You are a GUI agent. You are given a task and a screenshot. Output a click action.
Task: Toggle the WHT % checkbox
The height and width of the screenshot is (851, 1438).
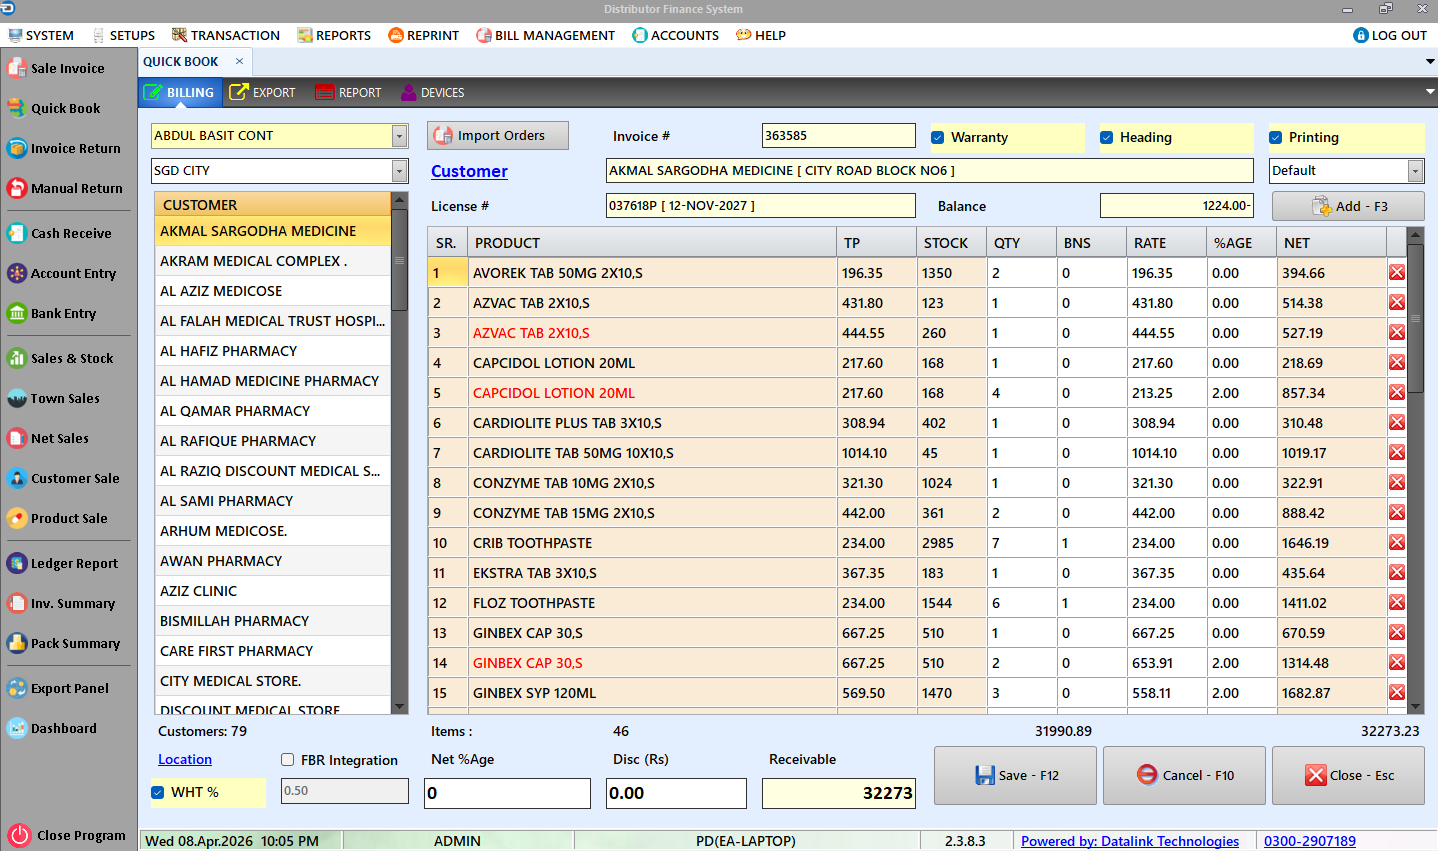tap(158, 792)
